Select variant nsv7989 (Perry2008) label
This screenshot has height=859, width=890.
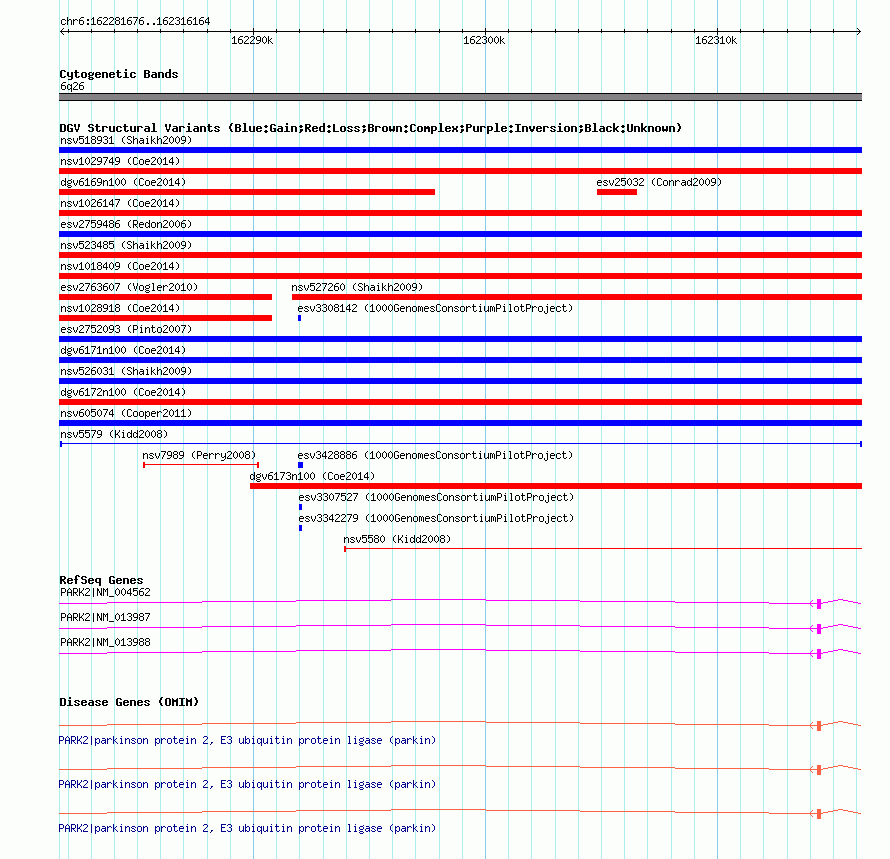[x=199, y=455]
